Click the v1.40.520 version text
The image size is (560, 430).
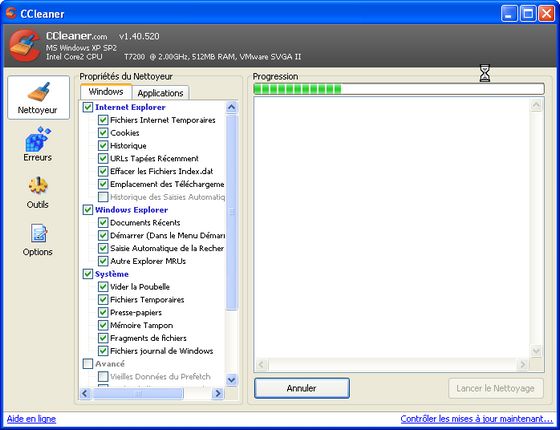pos(139,36)
